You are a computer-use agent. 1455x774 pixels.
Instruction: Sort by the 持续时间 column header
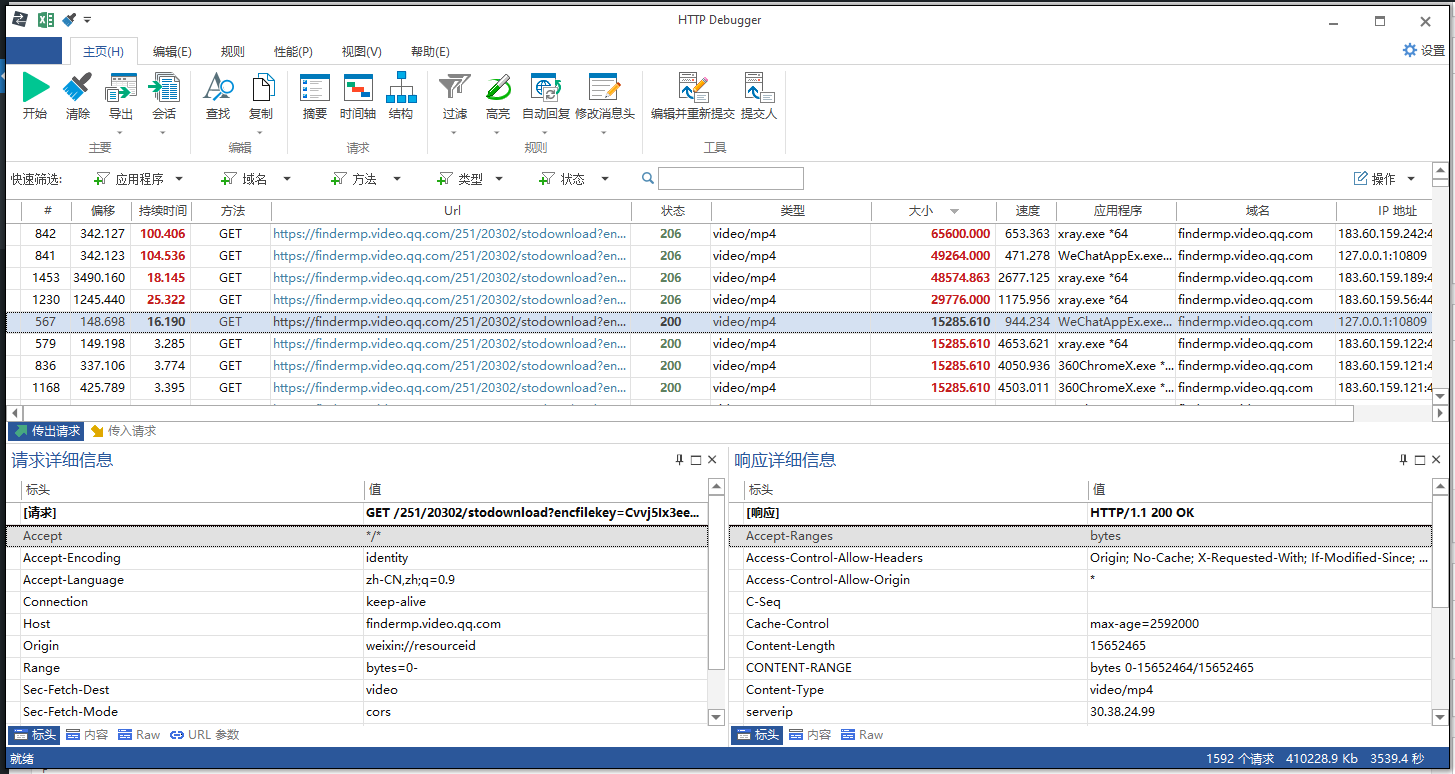(x=162, y=211)
